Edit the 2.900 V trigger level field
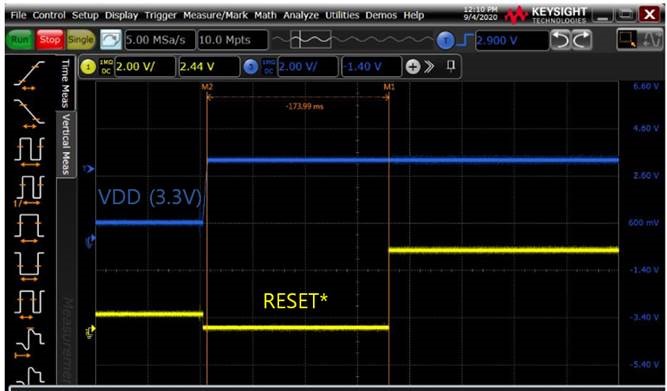The image size is (667, 391). pos(512,41)
